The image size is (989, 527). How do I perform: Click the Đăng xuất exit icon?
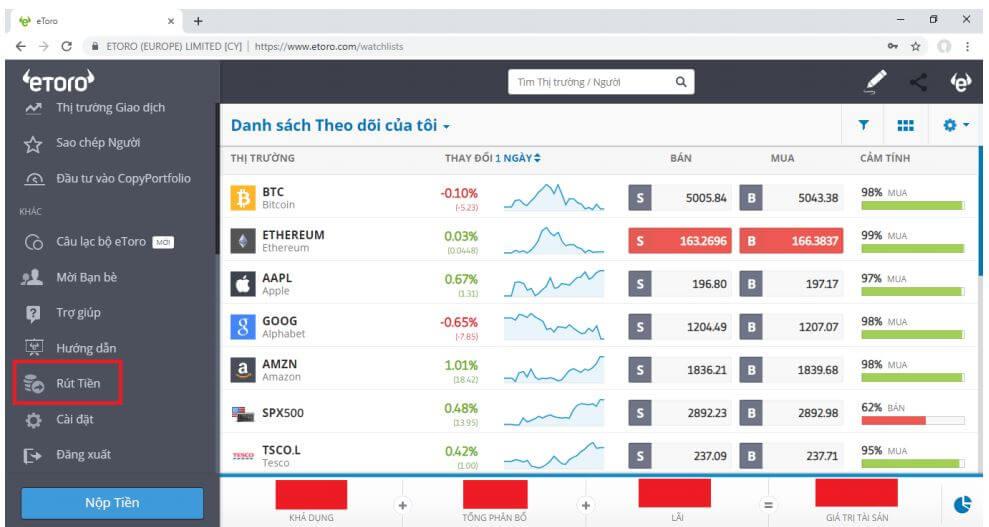tap(32, 455)
